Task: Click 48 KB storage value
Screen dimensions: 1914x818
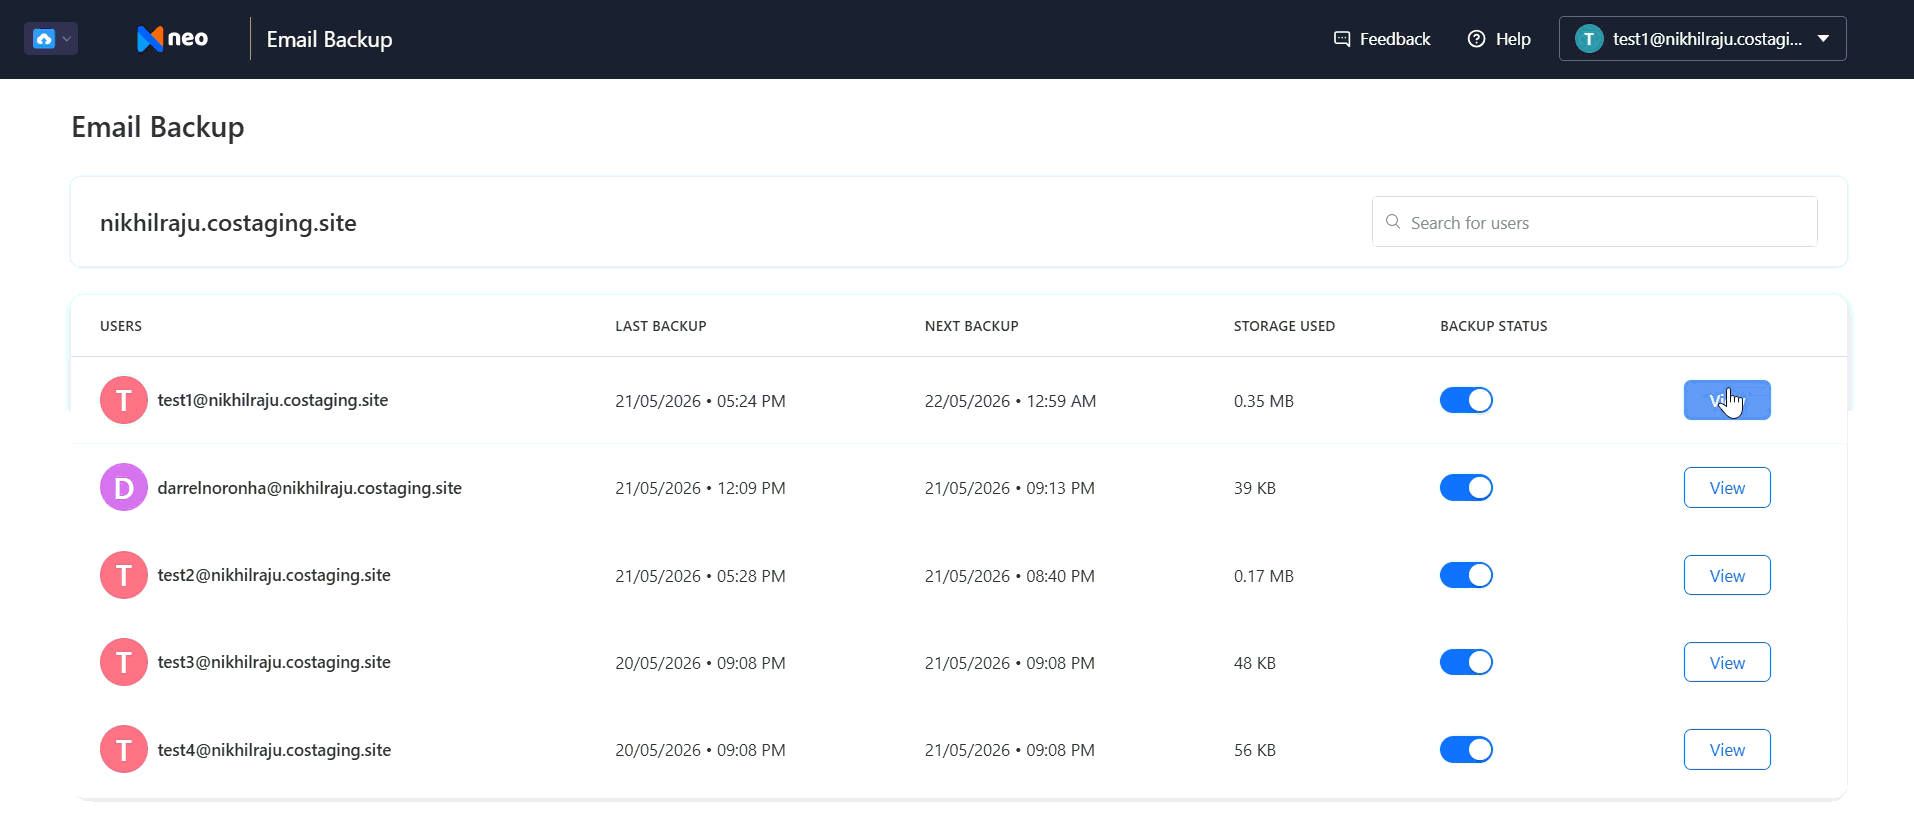Action: [1255, 663]
